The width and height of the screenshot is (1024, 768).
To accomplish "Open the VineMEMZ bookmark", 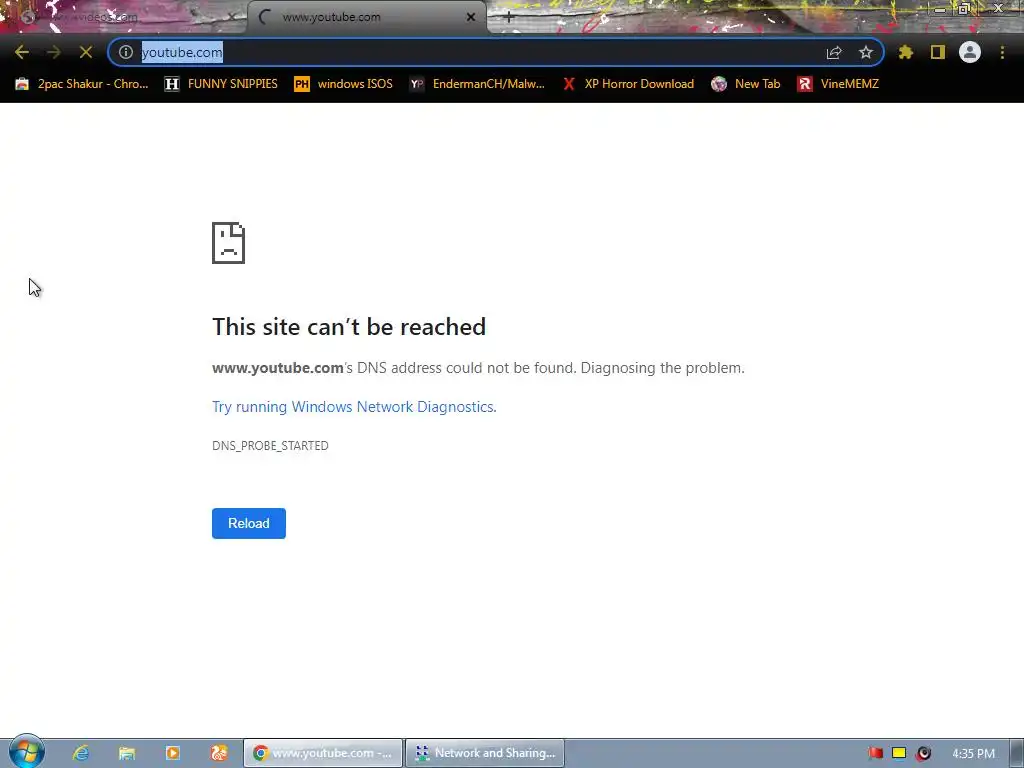I will click(839, 84).
